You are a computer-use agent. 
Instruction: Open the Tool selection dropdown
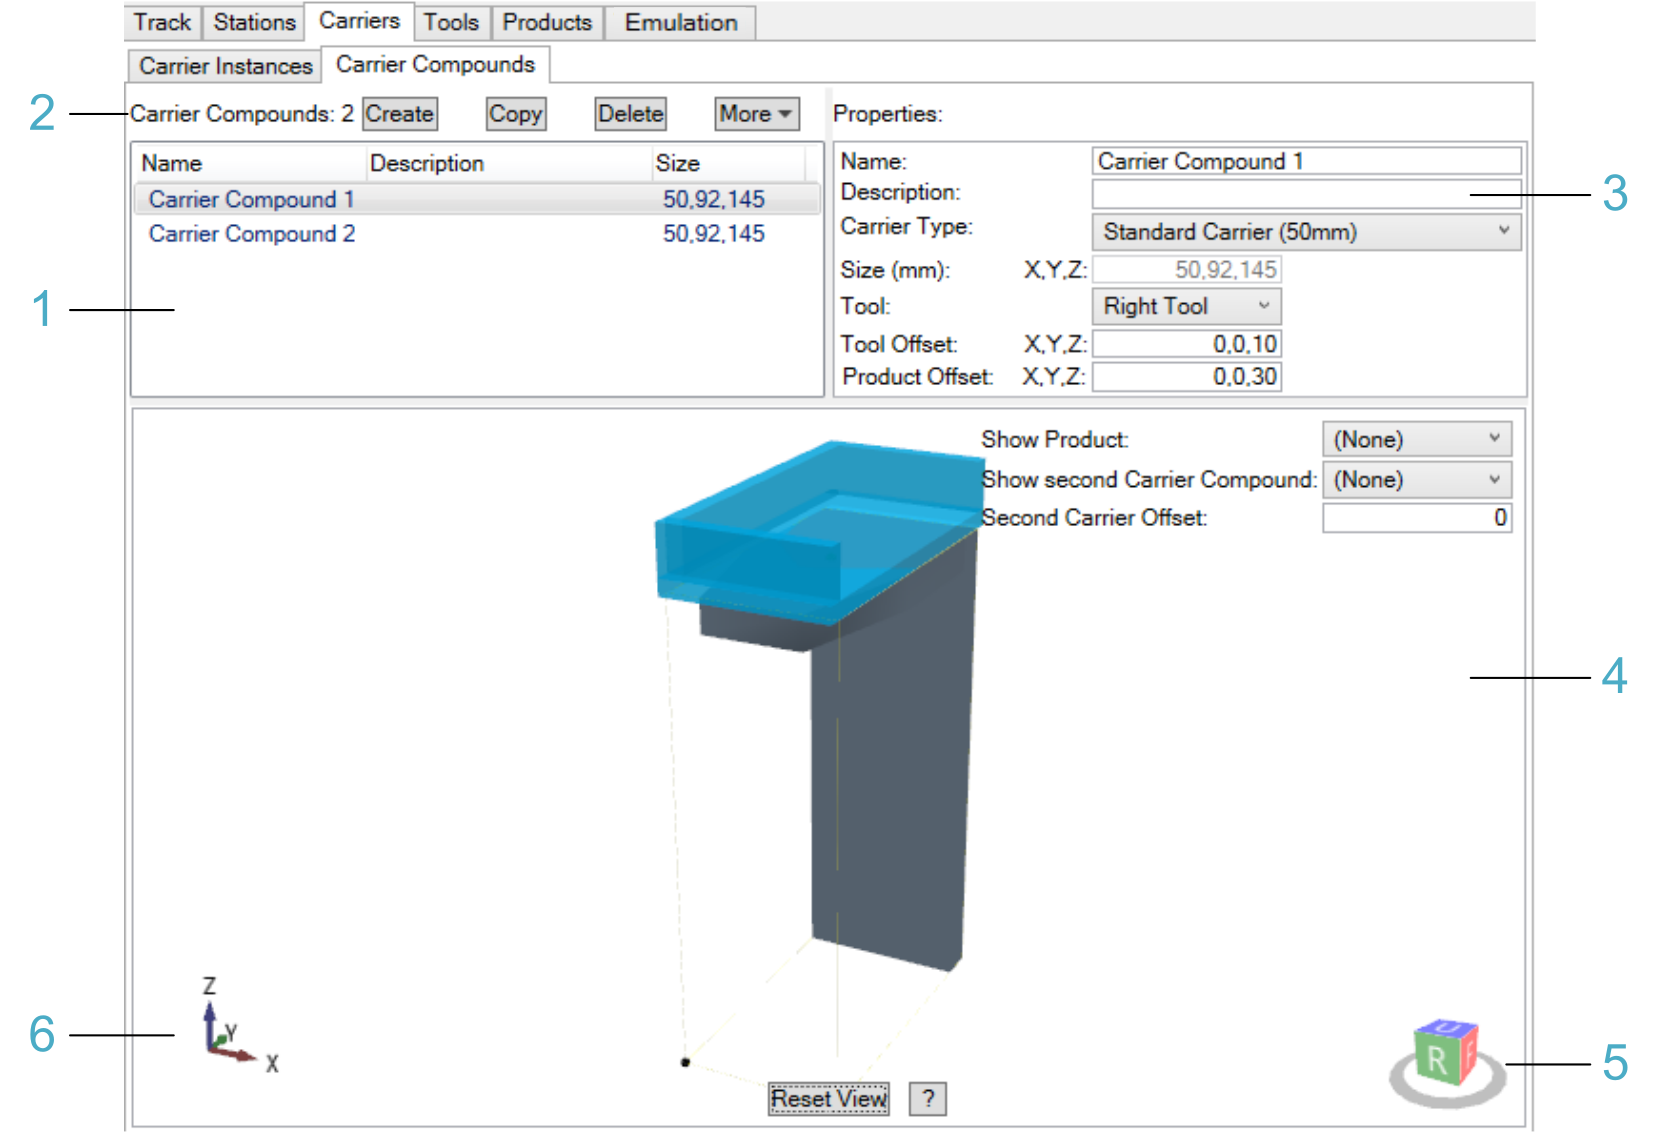tap(1186, 306)
